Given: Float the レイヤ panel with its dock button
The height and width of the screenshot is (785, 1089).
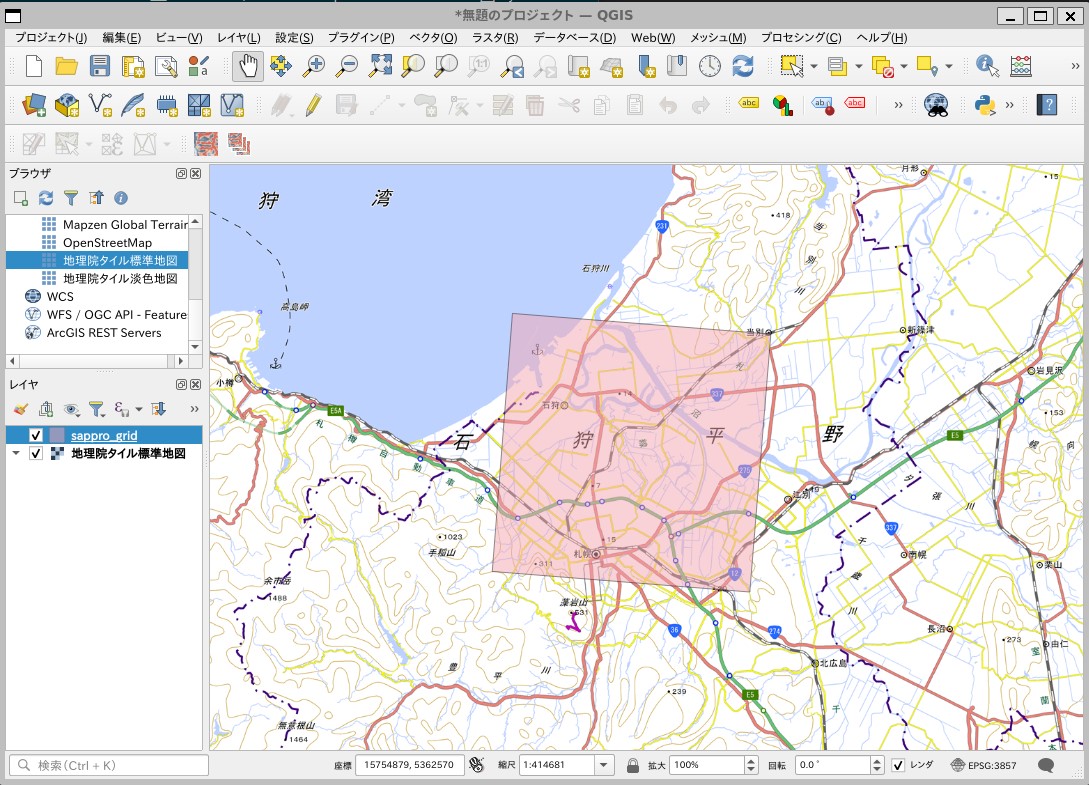Looking at the screenshot, I should click(x=181, y=384).
